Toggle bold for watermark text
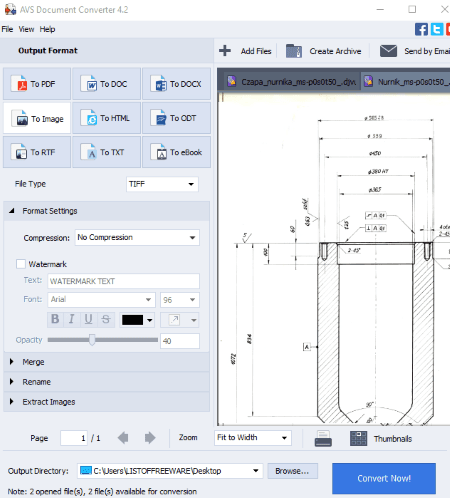 55,319
